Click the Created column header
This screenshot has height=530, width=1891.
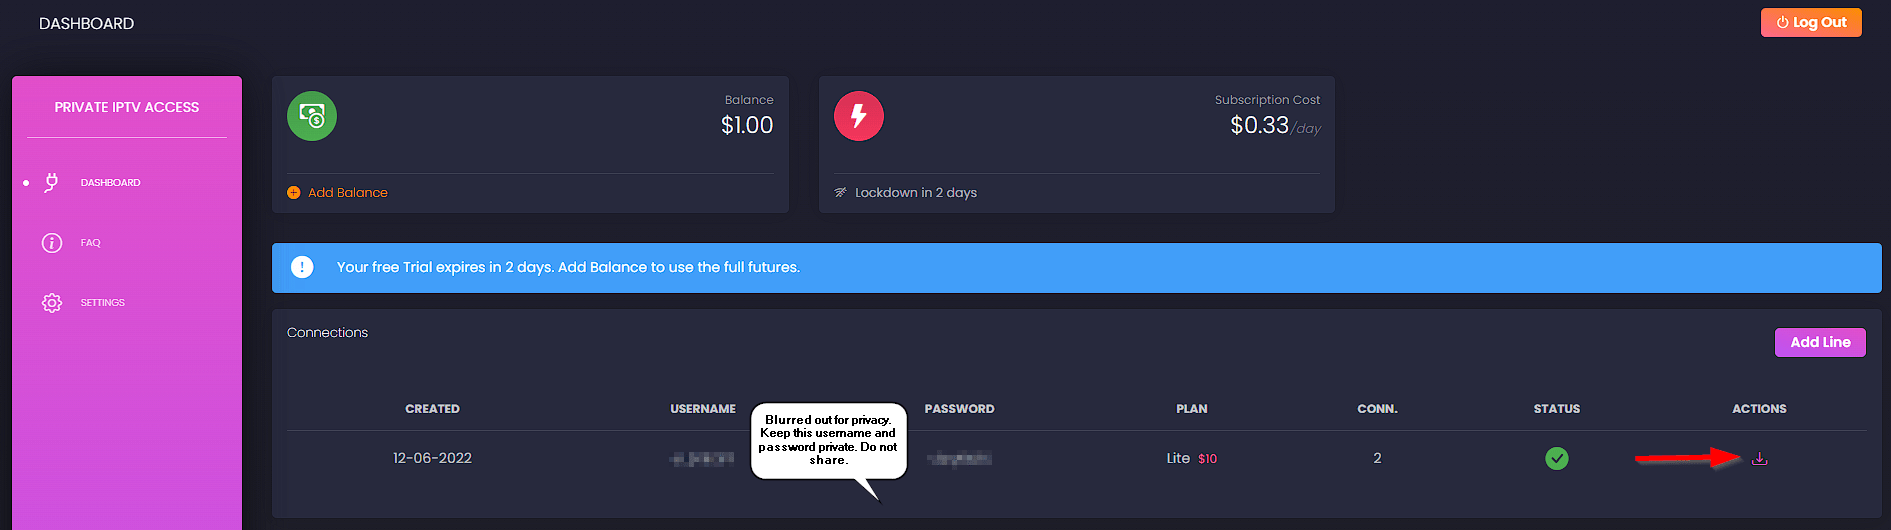click(x=432, y=409)
